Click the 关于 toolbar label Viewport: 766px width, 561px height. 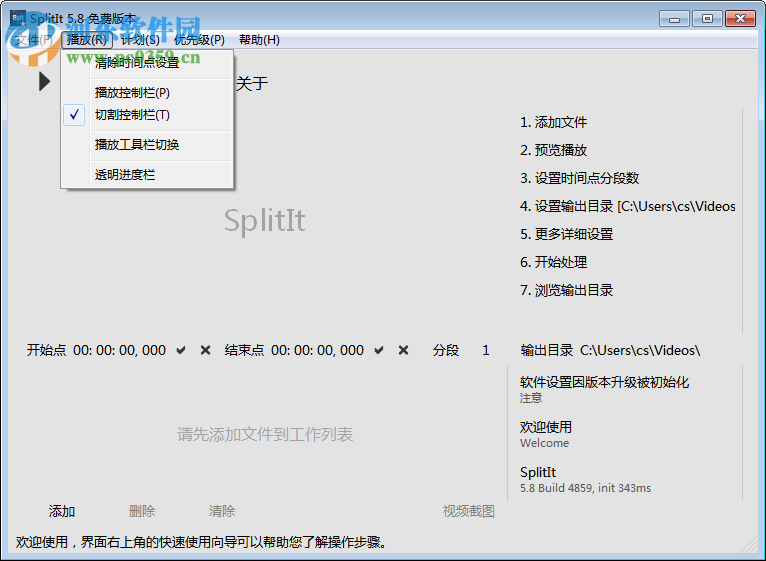click(x=252, y=84)
